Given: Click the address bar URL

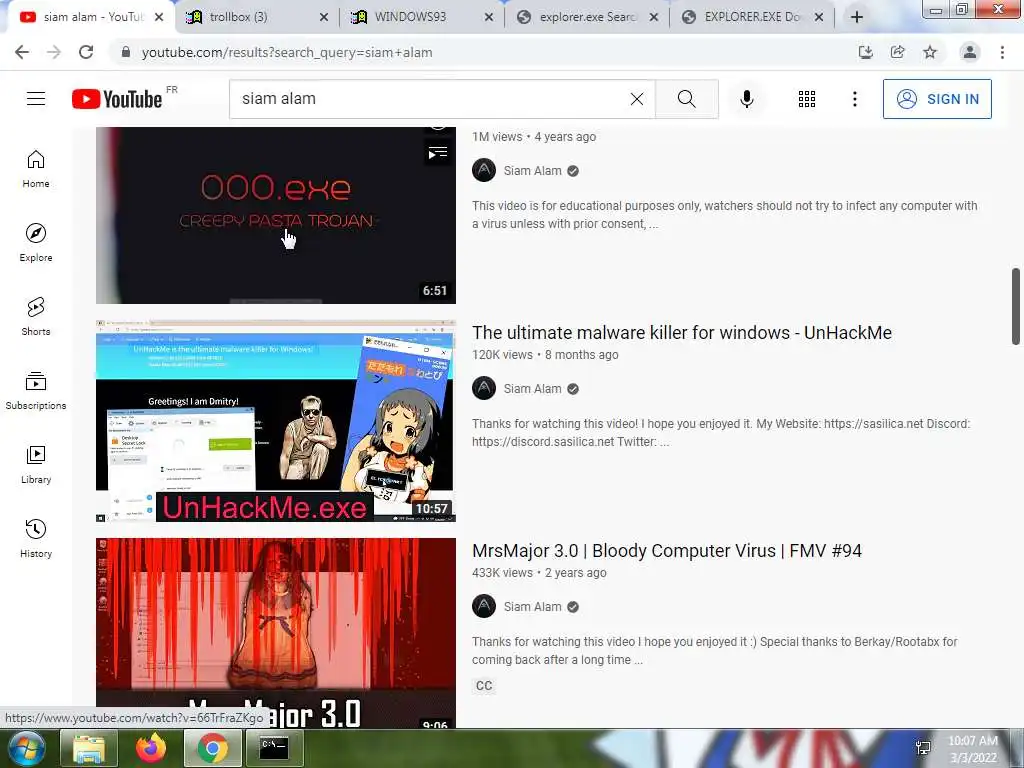Looking at the screenshot, I should [x=287, y=52].
